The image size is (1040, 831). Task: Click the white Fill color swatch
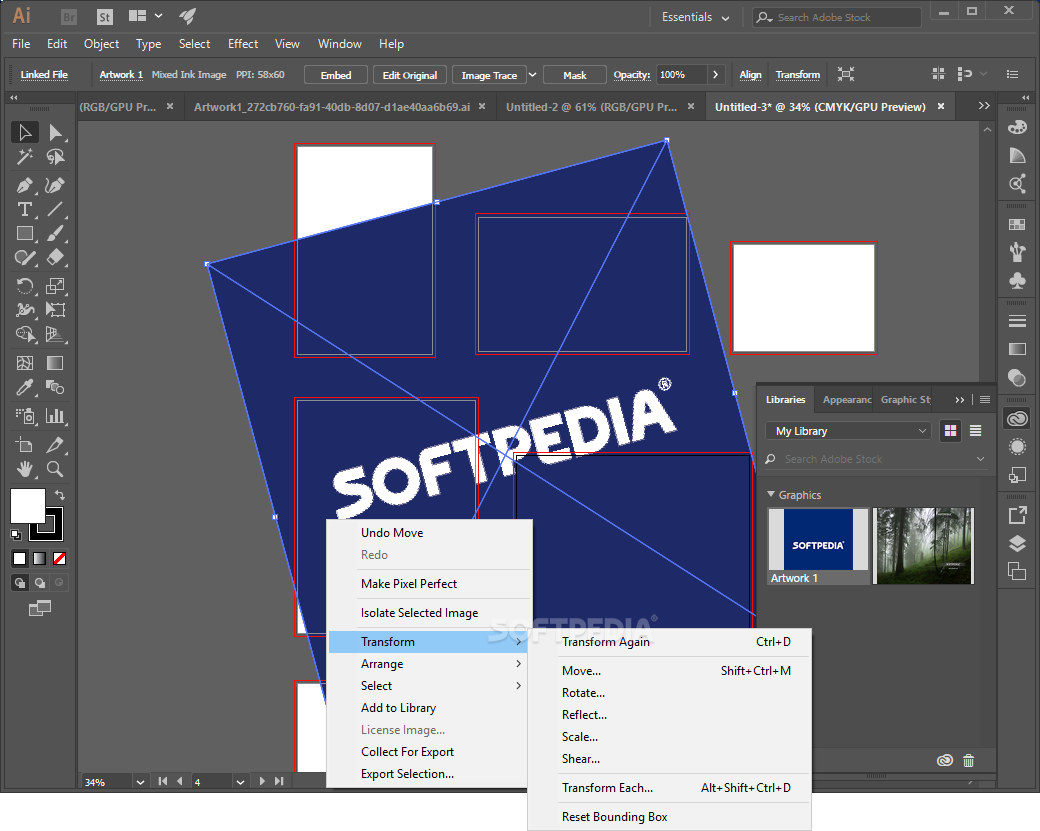[x=27, y=506]
